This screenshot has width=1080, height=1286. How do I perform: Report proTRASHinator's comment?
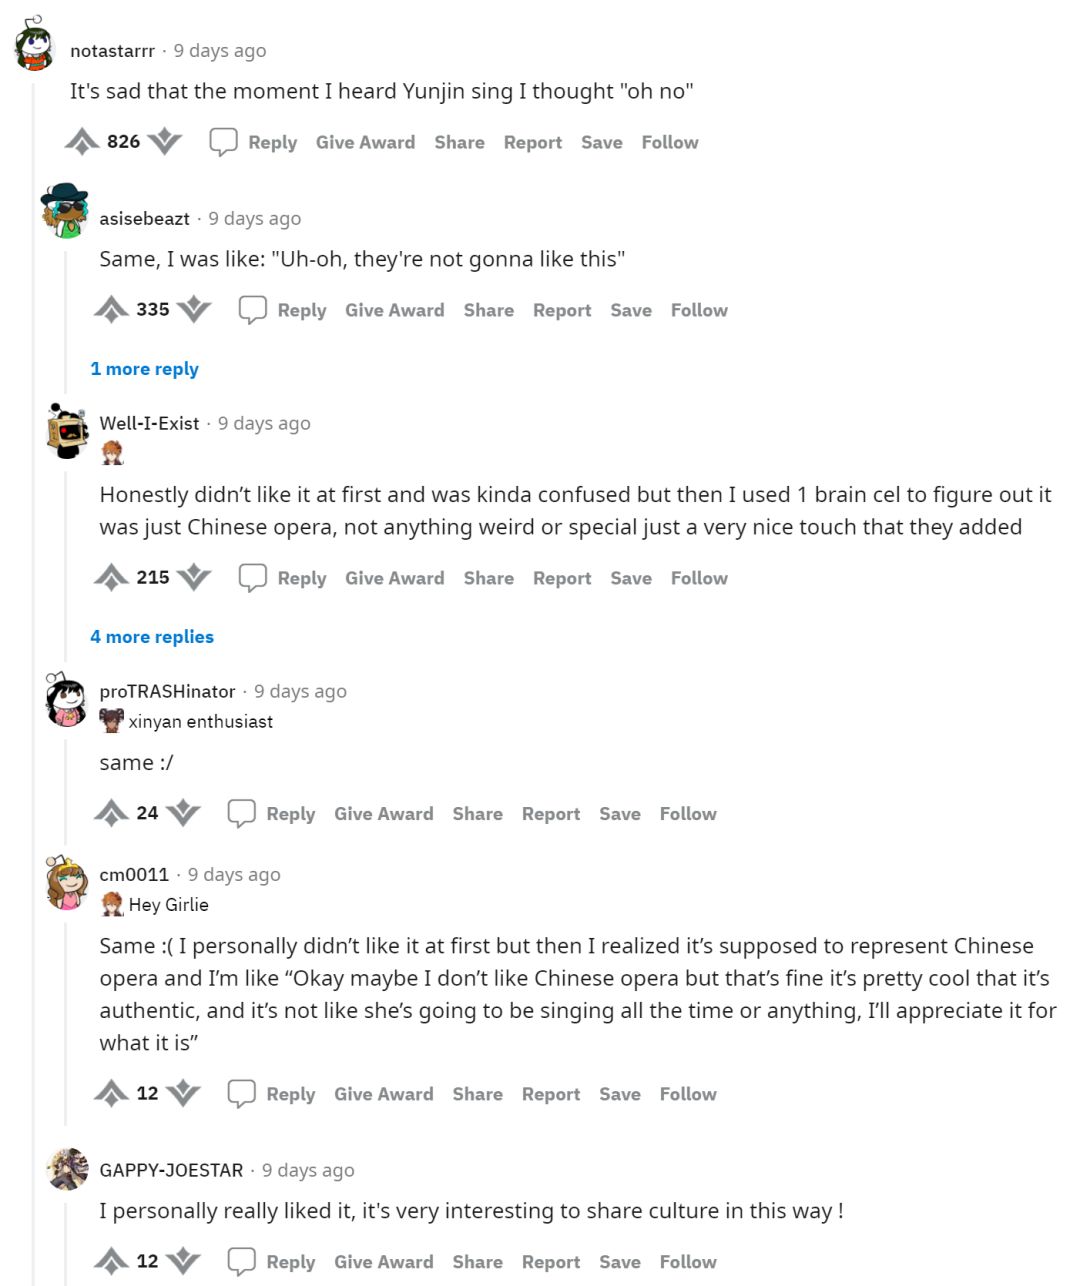[x=551, y=814]
